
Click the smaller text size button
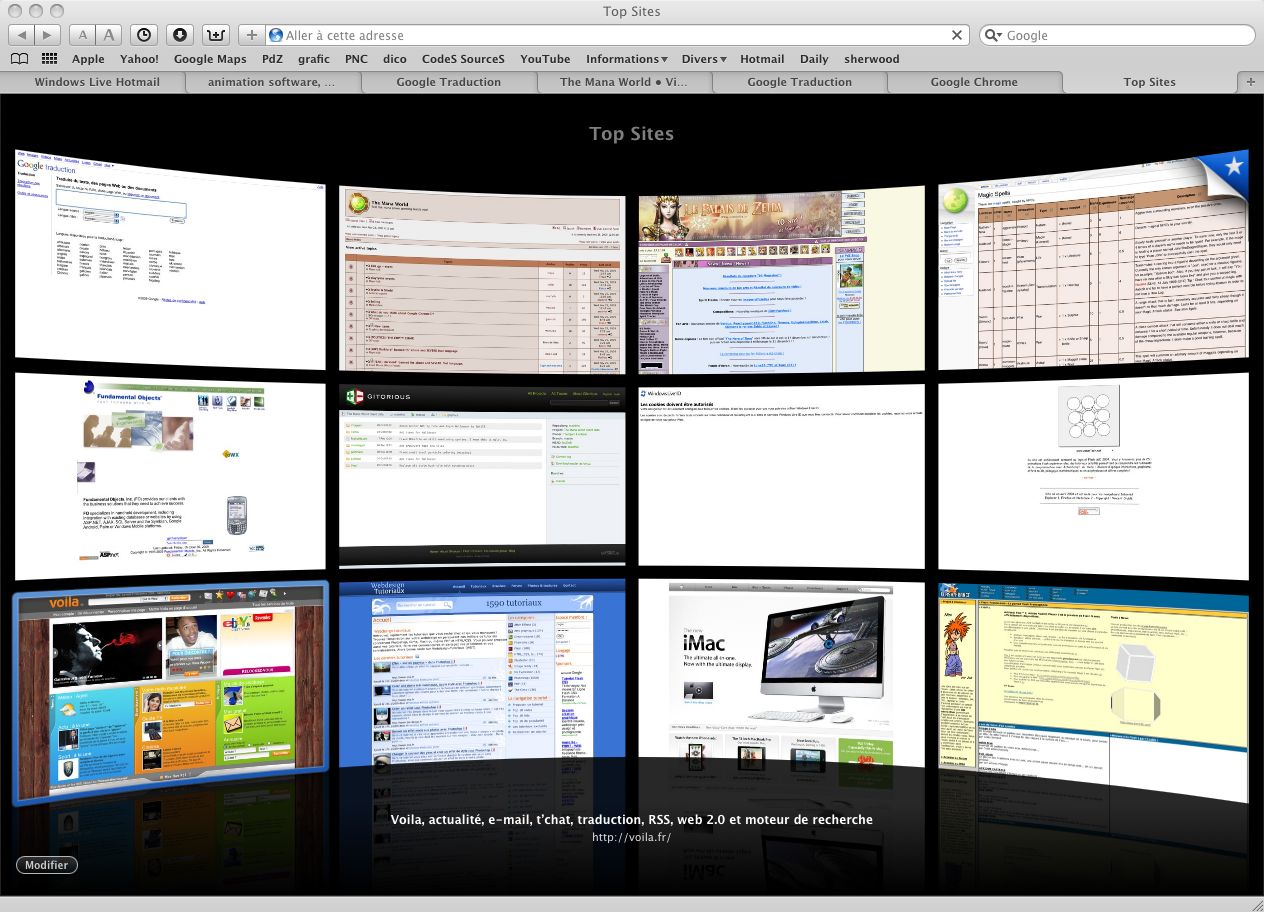(x=83, y=35)
